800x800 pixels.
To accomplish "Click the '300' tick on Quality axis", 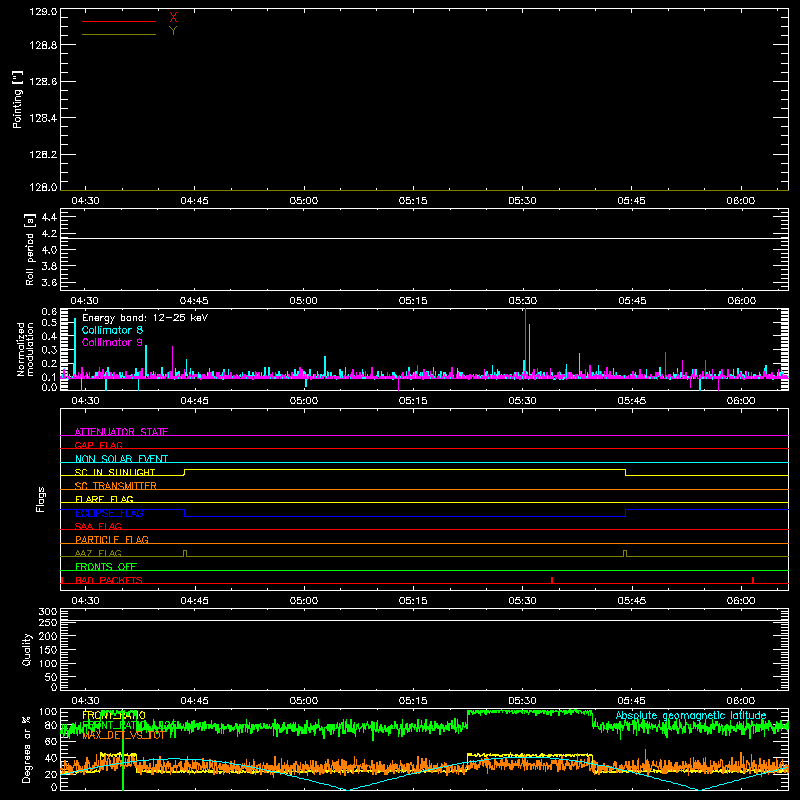I will (47, 612).
